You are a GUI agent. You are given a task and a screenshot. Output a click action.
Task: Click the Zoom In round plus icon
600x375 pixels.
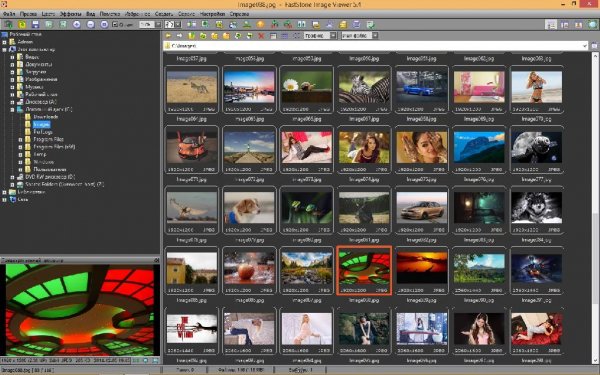coord(77,24)
